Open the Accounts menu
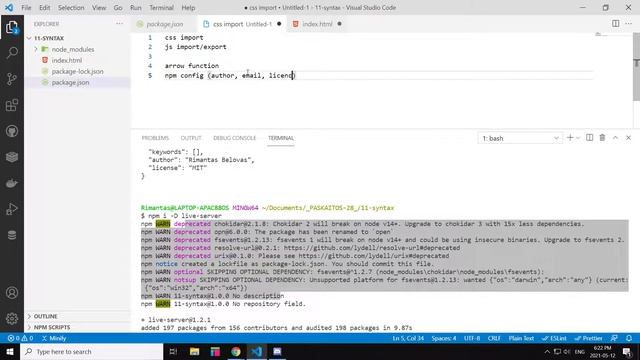Viewport: 640px width, 360px height. click(x=12, y=293)
